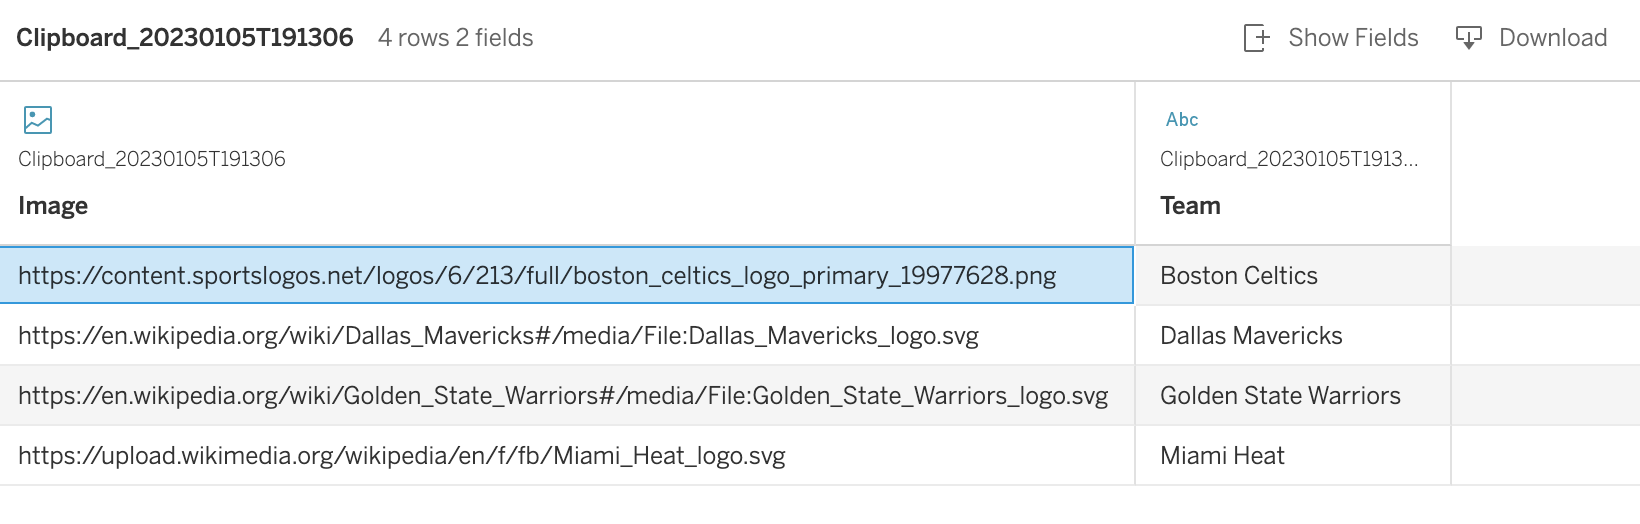Click the Clipboard_20230105T191306 table title
The width and height of the screenshot is (1640, 524).
(x=185, y=38)
